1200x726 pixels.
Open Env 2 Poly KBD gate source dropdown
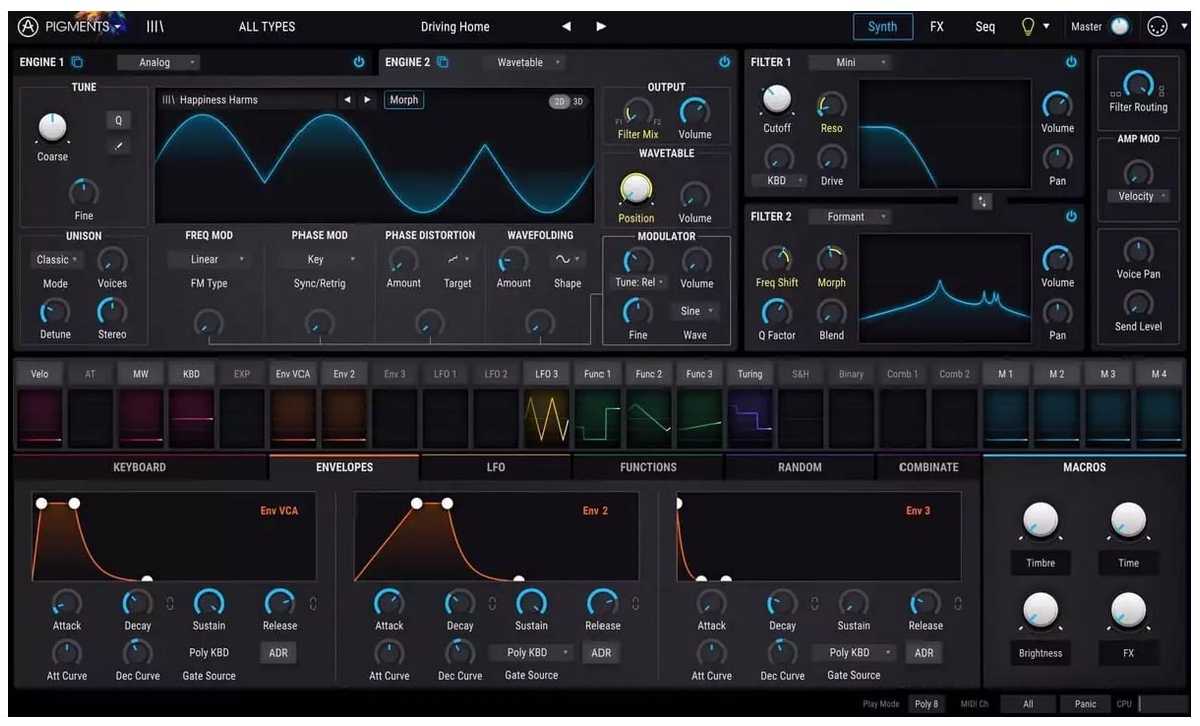pos(534,653)
